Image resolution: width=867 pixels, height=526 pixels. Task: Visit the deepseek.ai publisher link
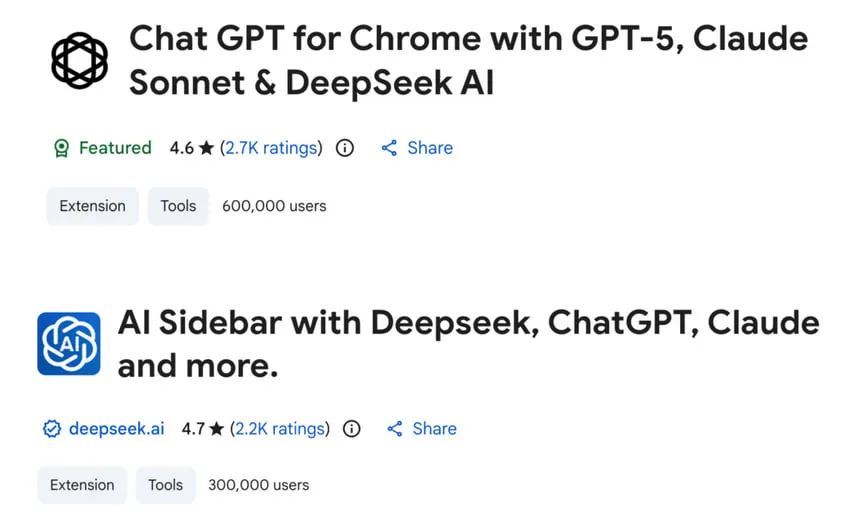[116, 429]
